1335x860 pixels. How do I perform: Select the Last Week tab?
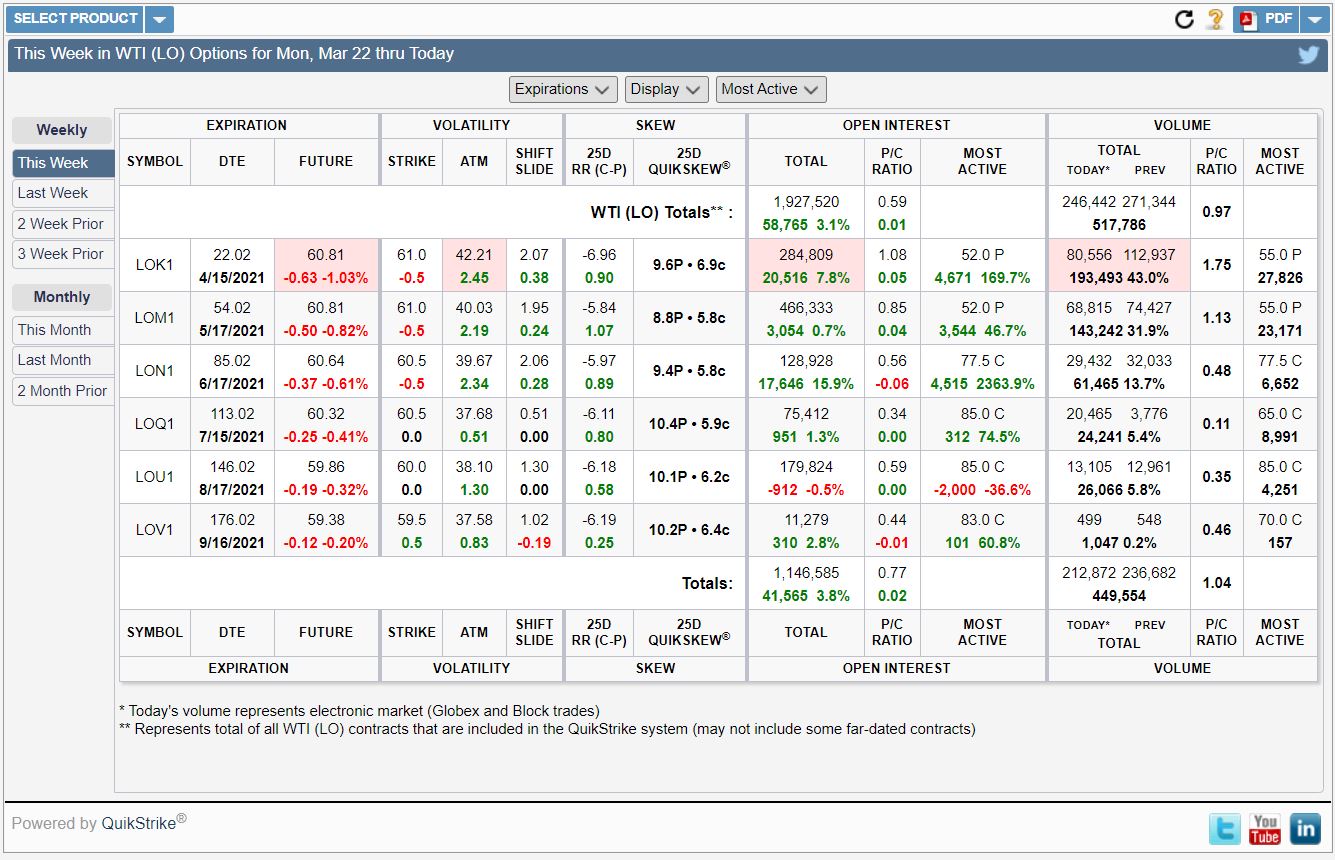(62, 193)
